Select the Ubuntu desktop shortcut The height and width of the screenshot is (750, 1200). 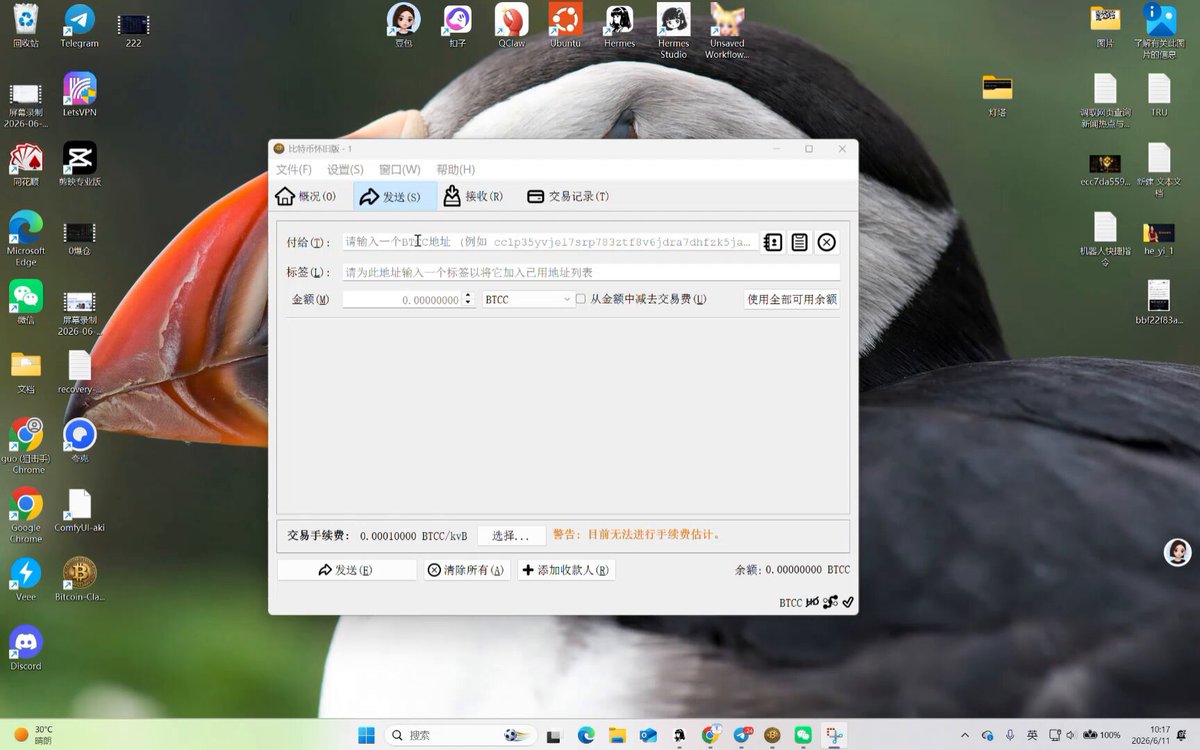click(x=565, y=26)
